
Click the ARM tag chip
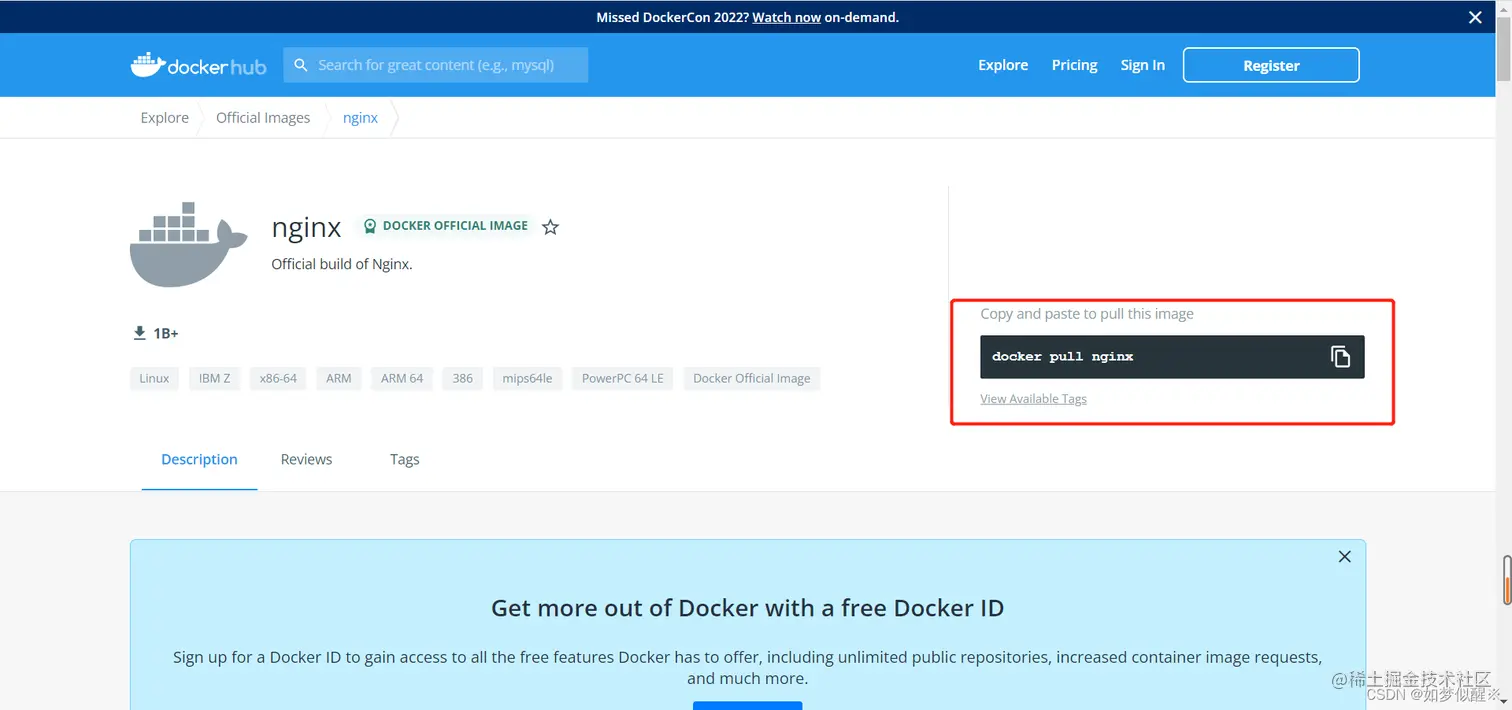[339, 379]
